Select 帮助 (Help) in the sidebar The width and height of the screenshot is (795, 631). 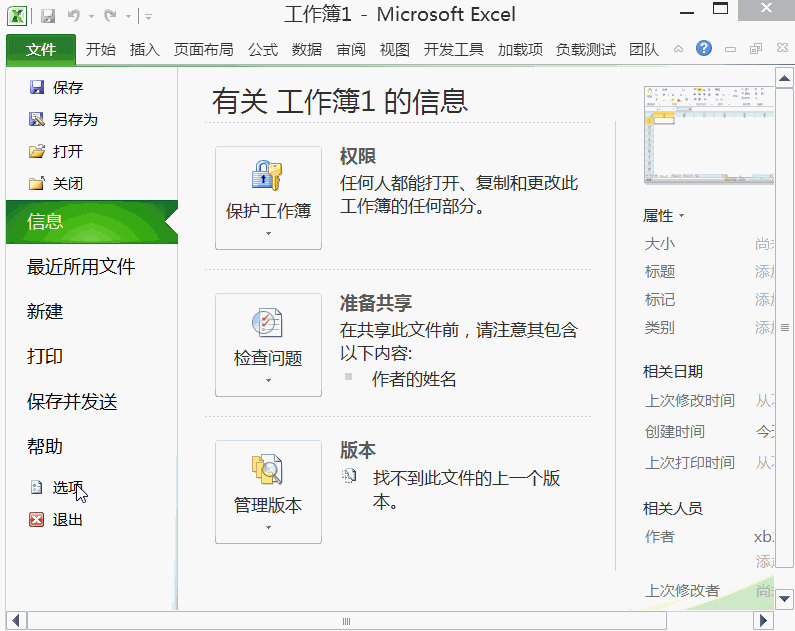pos(45,447)
